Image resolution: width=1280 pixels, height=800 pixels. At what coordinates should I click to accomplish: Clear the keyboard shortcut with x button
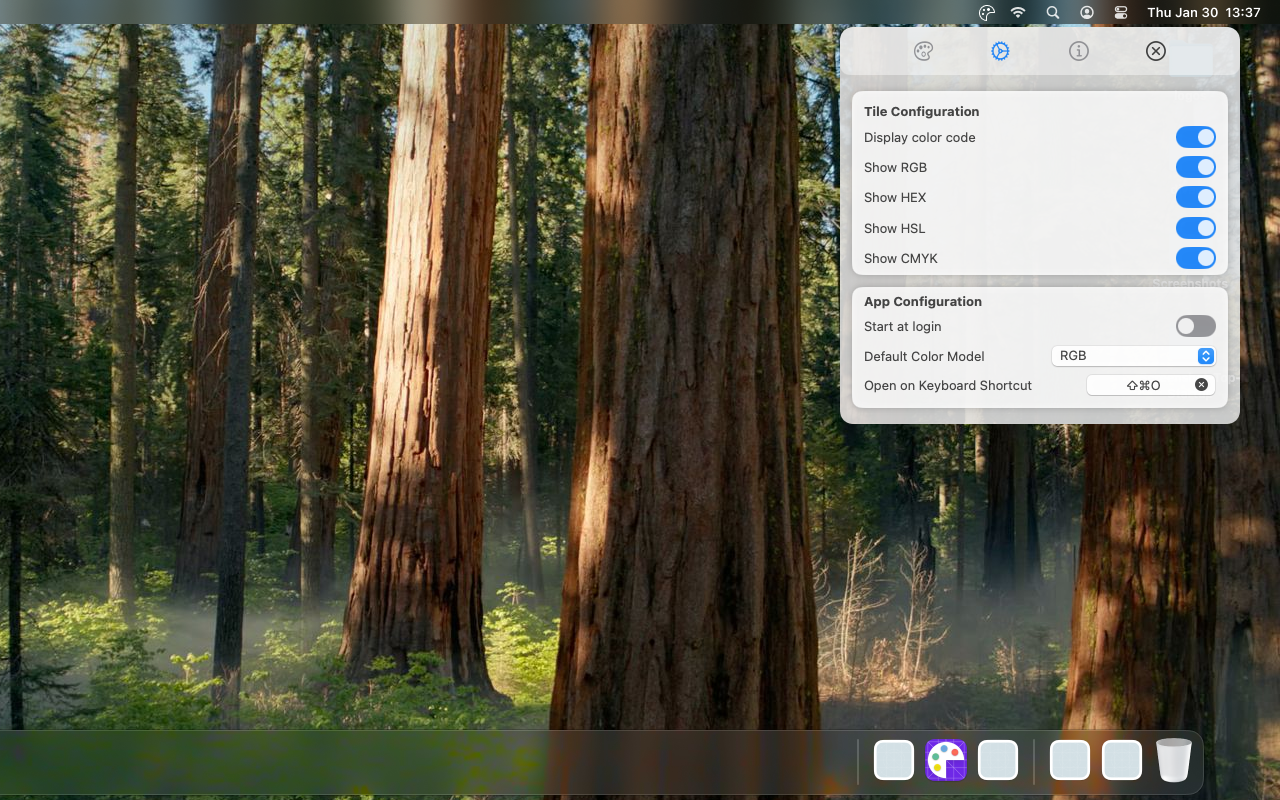1201,385
